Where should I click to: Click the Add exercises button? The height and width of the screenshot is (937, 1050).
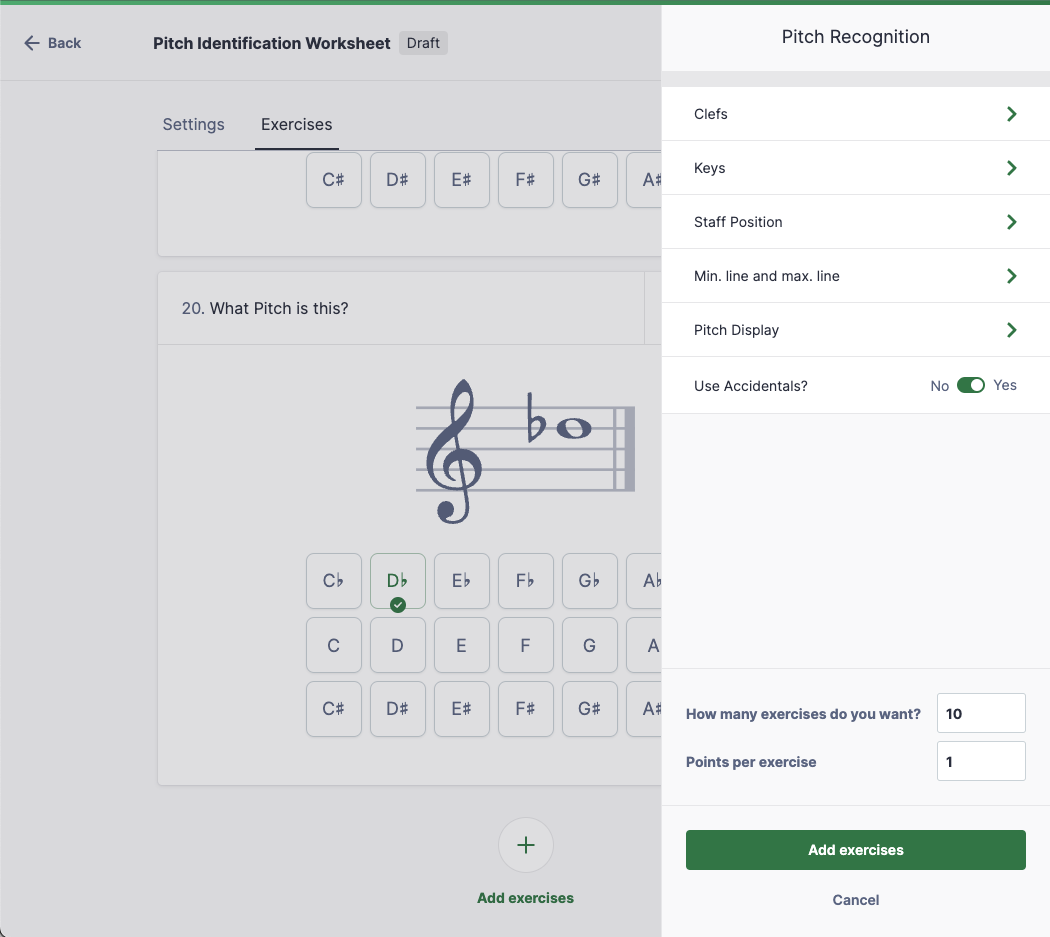click(855, 849)
